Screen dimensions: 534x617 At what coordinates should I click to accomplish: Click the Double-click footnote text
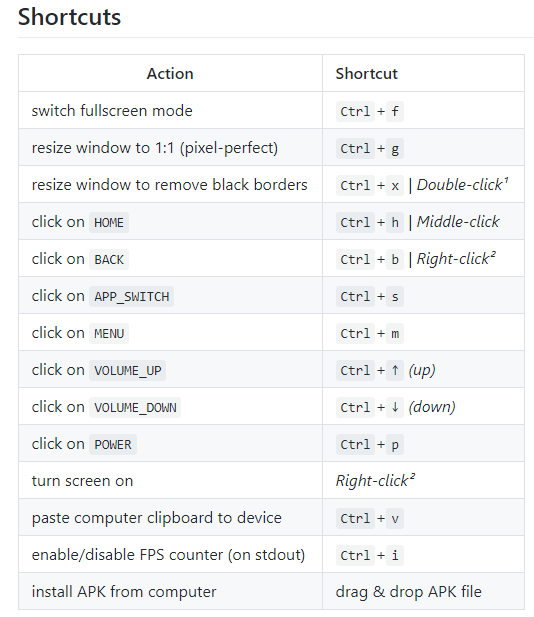click(x=462, y=185)
